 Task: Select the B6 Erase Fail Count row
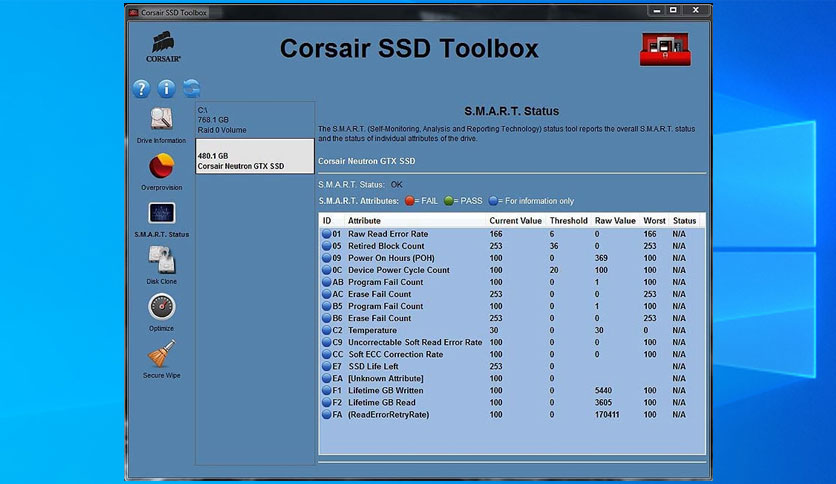512,318
